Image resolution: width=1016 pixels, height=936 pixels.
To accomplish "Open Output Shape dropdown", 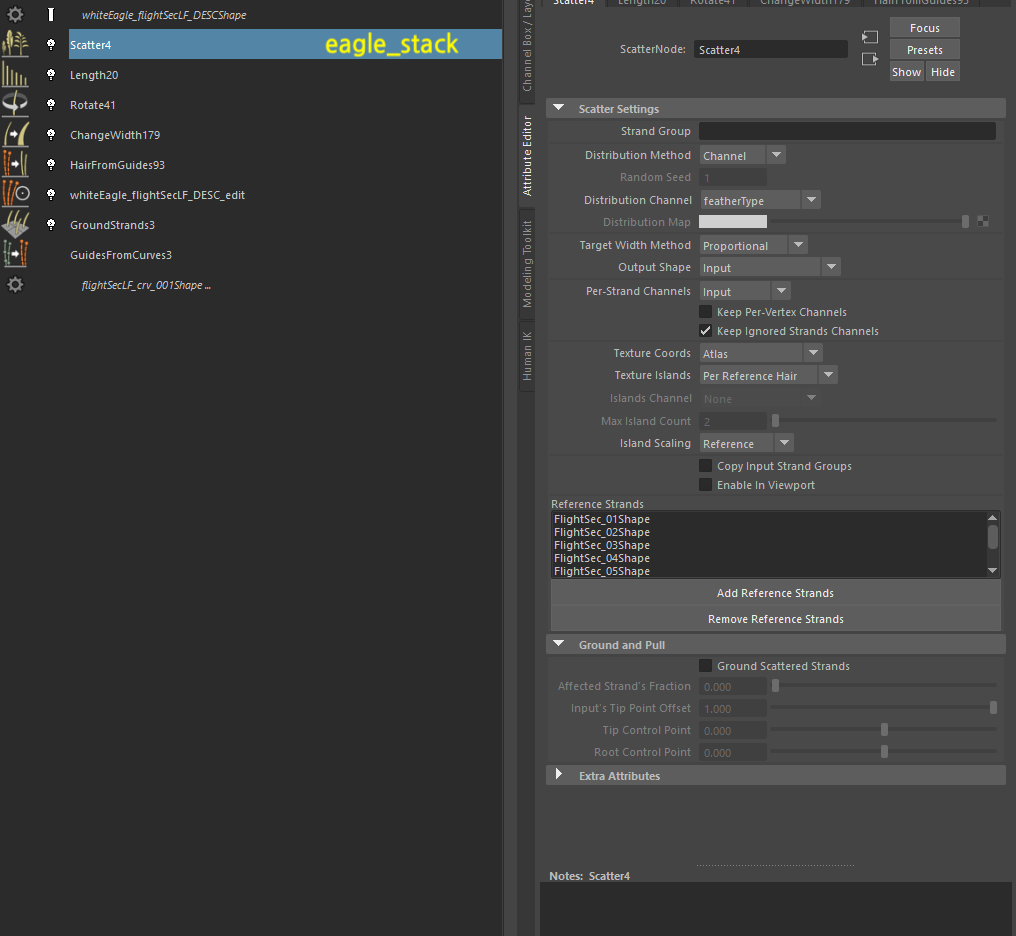I will tap(770, 268).
